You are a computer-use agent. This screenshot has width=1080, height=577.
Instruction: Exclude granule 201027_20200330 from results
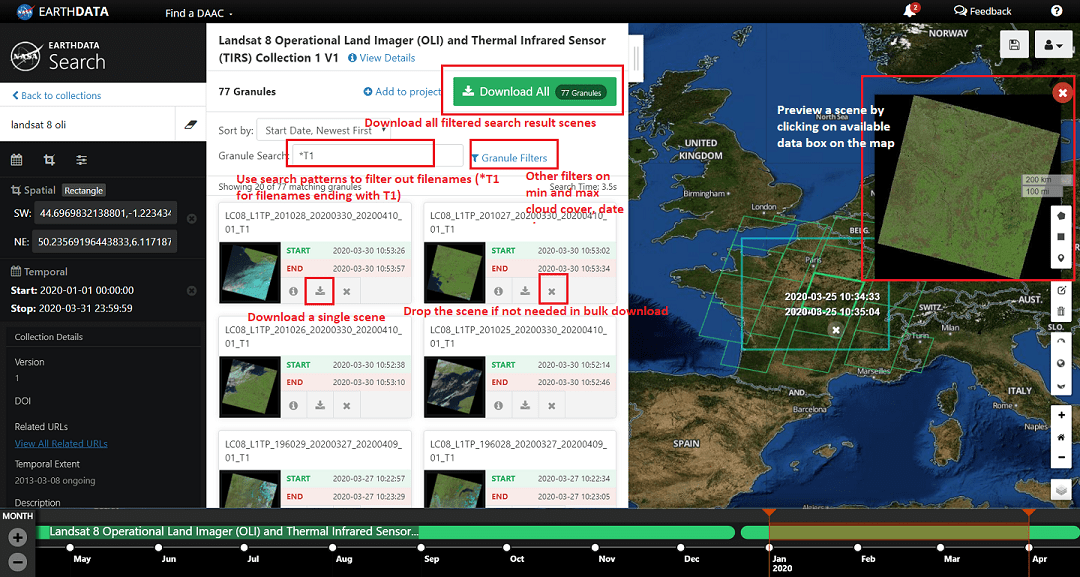click(552, 291)
